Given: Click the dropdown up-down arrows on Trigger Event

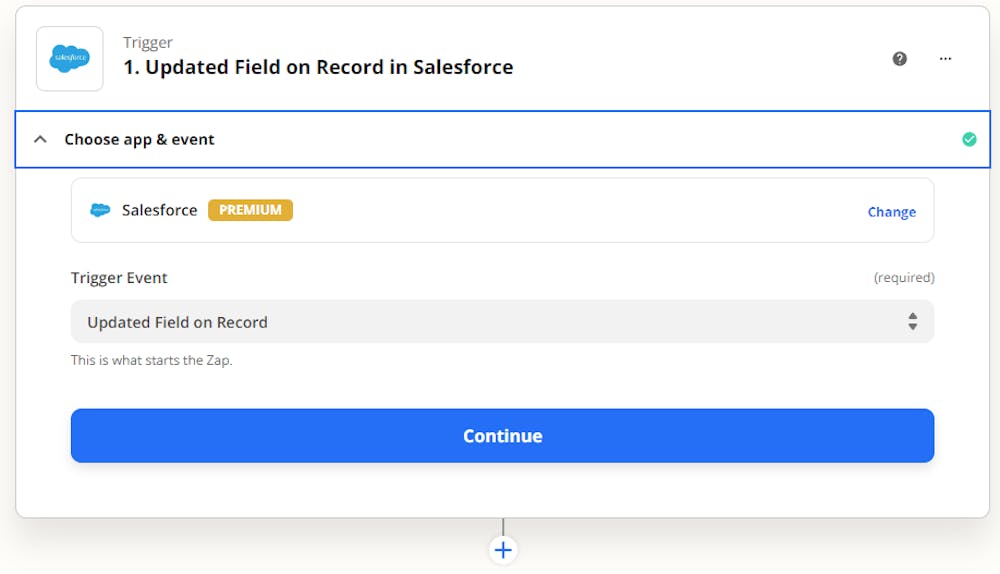Looking at the screenshot, I should (912, 322).
